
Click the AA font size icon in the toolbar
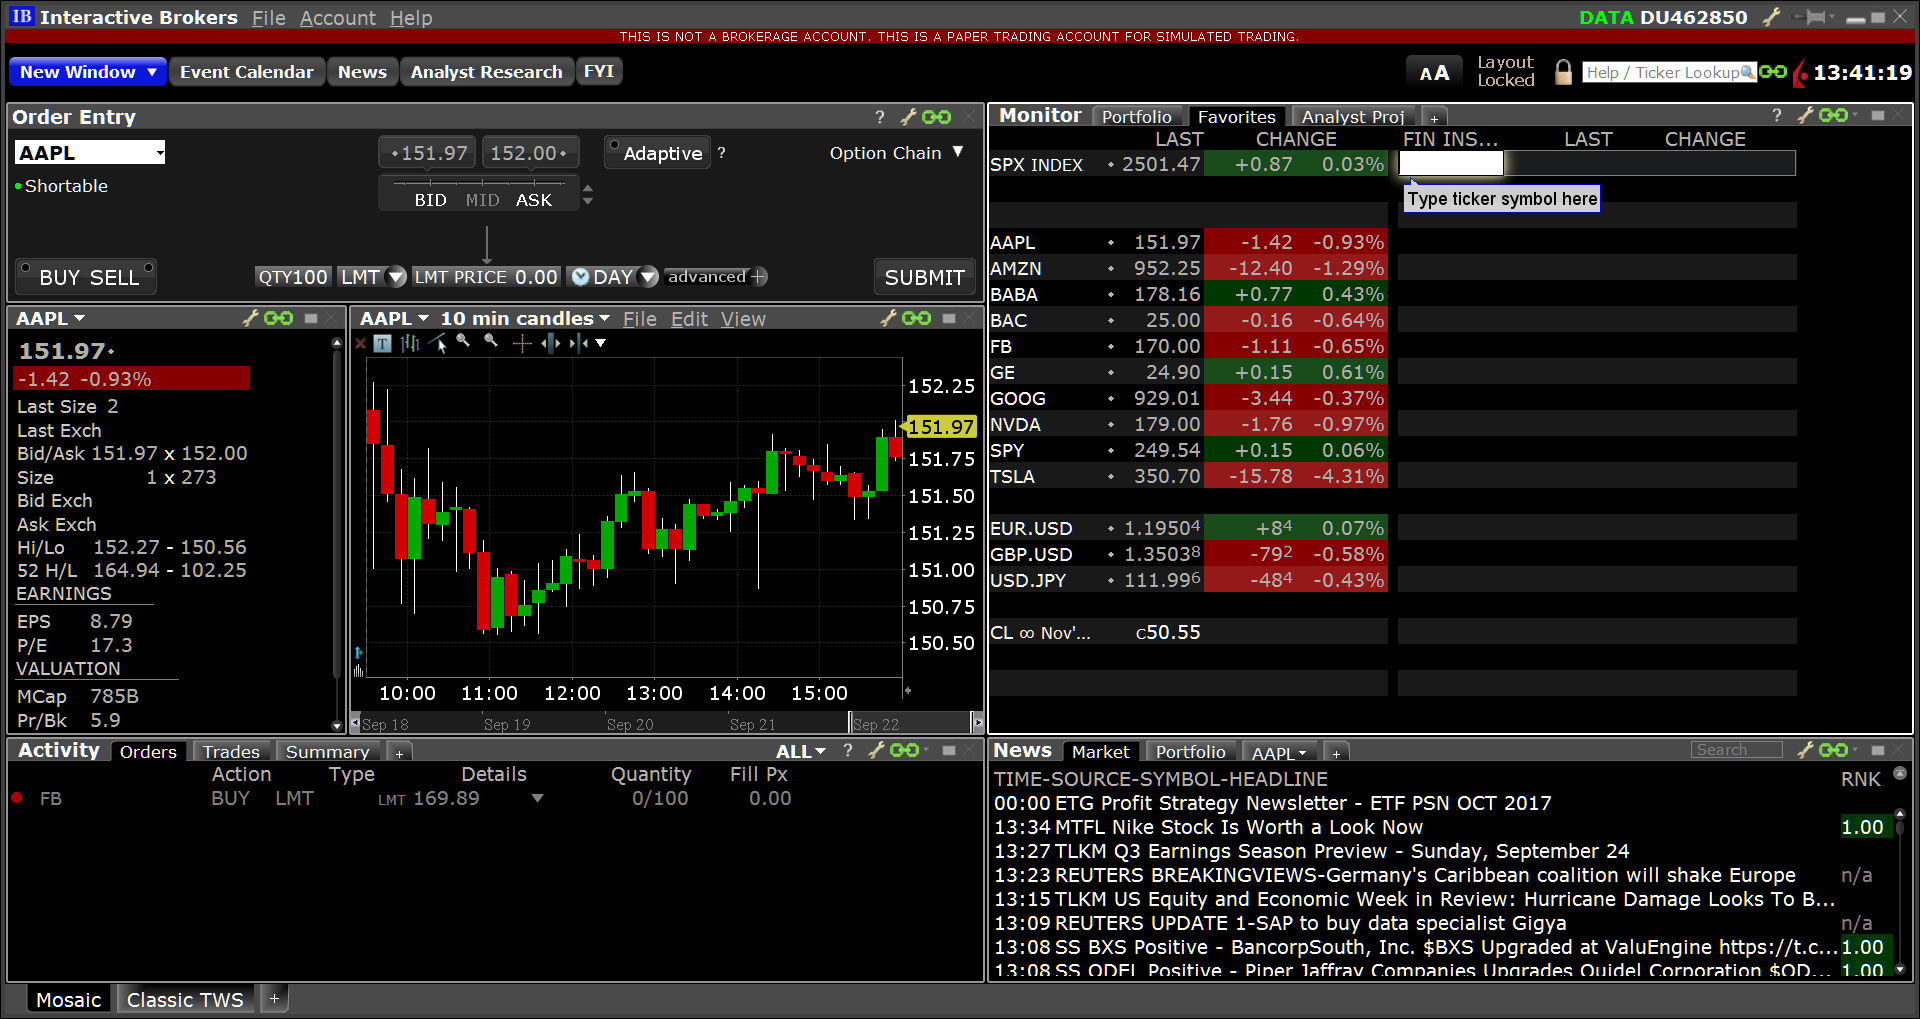[1434, 71]
